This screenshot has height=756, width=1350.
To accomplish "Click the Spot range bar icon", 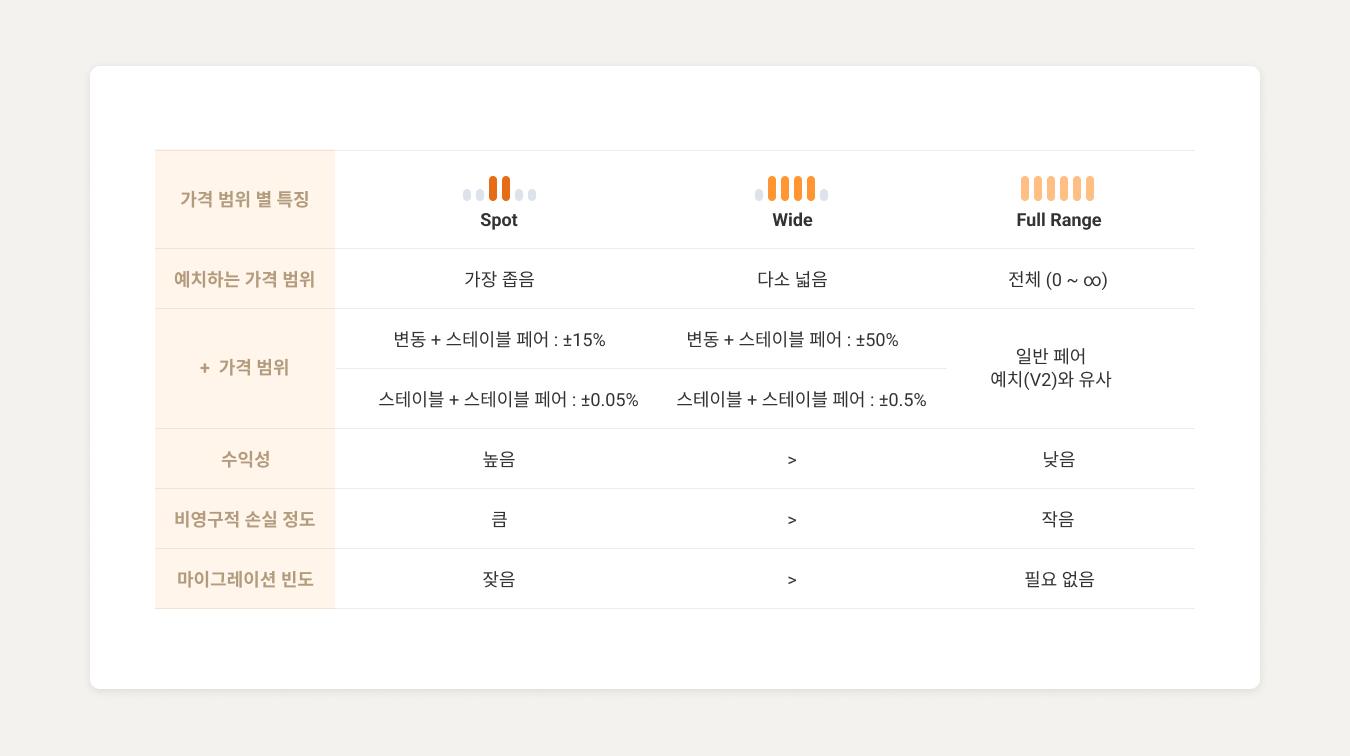I will pyautogui.click(x=499, y=189).
